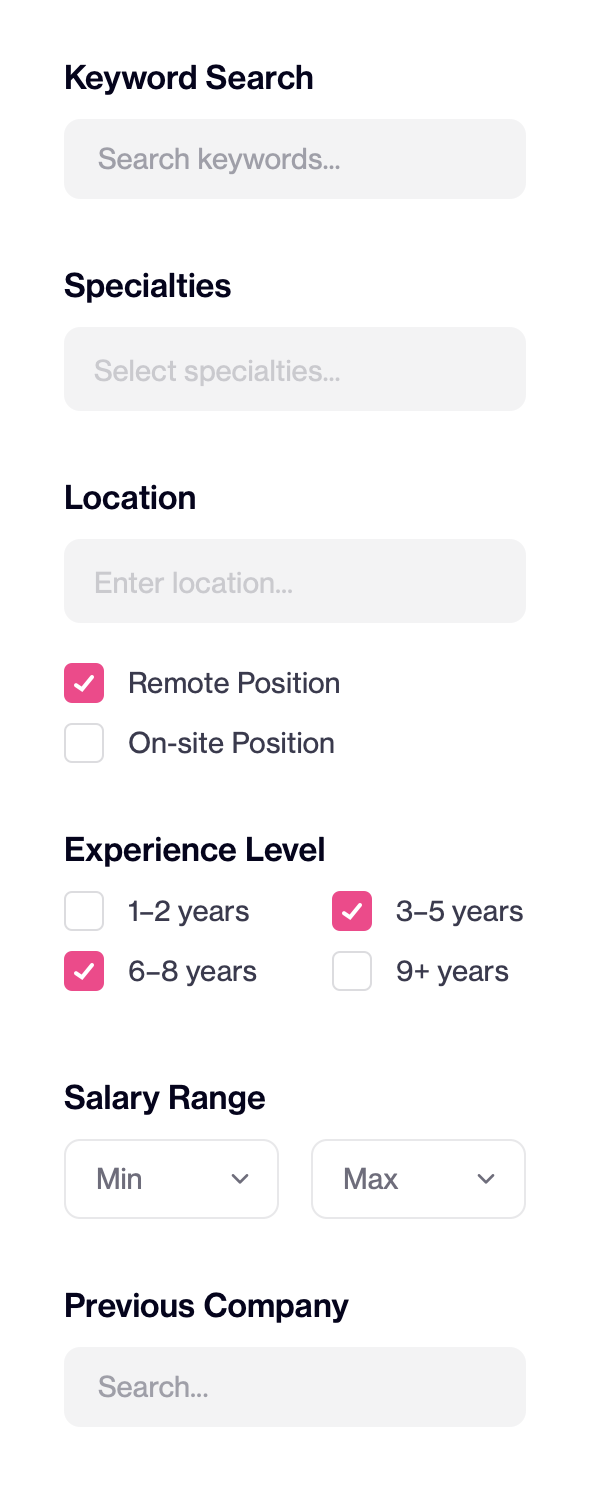Click the Remote Position label text
Image resolution: width=590 pixels, height=1491 pixels.
(x=234, y=683)
